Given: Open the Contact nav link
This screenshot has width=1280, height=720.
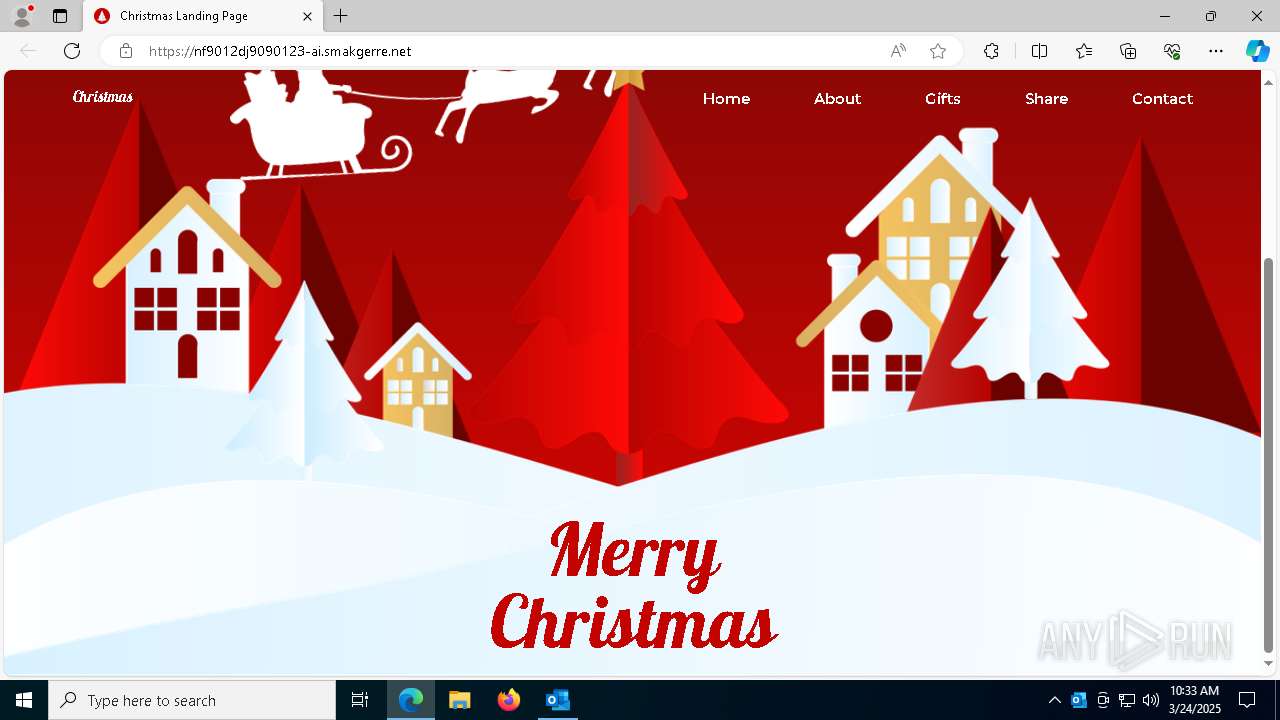Looking at the screenshot, I should (x=1162, y=99).
